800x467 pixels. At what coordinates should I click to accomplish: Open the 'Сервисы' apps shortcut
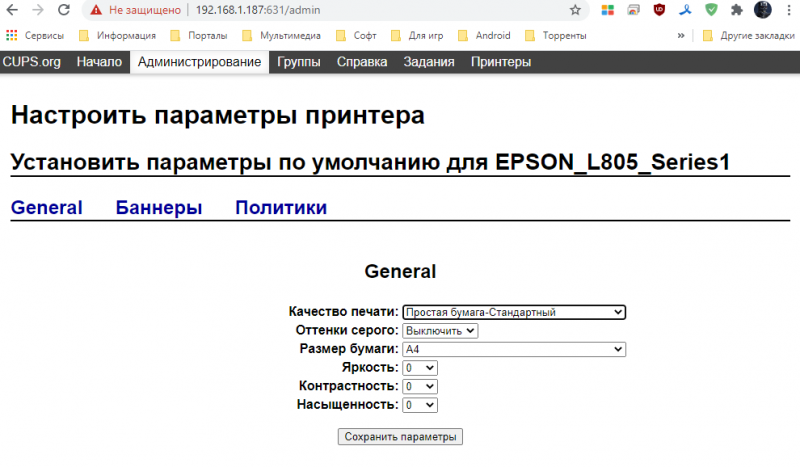[36, 35]
